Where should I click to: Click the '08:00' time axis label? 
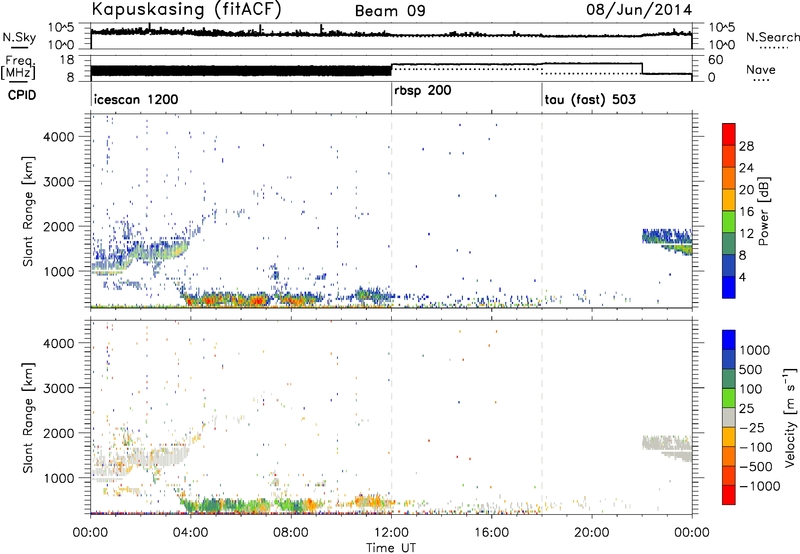[x=291, y=533]
